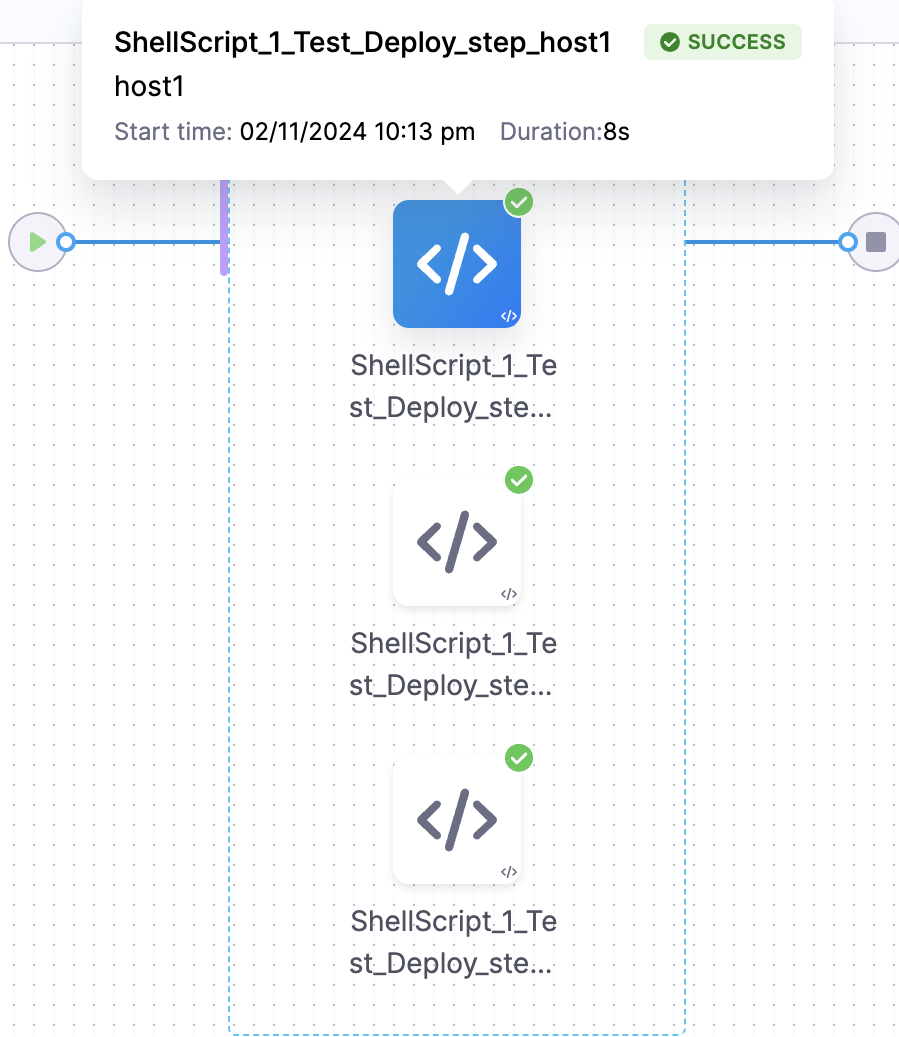Click tooltip title ShellScript_1_Test_Deploy_step_host1
Image resolution: width=899 pixels, height=1037 pixels.
coord(362,42)
